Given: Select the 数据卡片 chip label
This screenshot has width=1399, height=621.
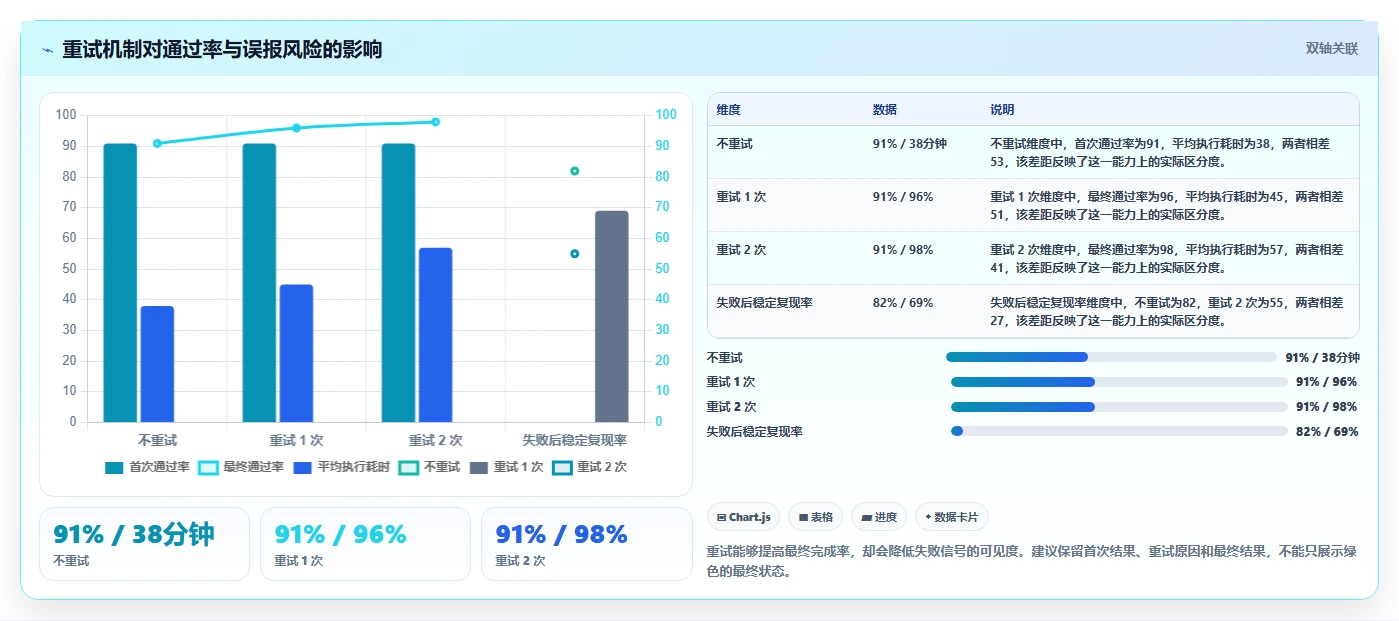Looking at the screenshot, I should 957,517.
